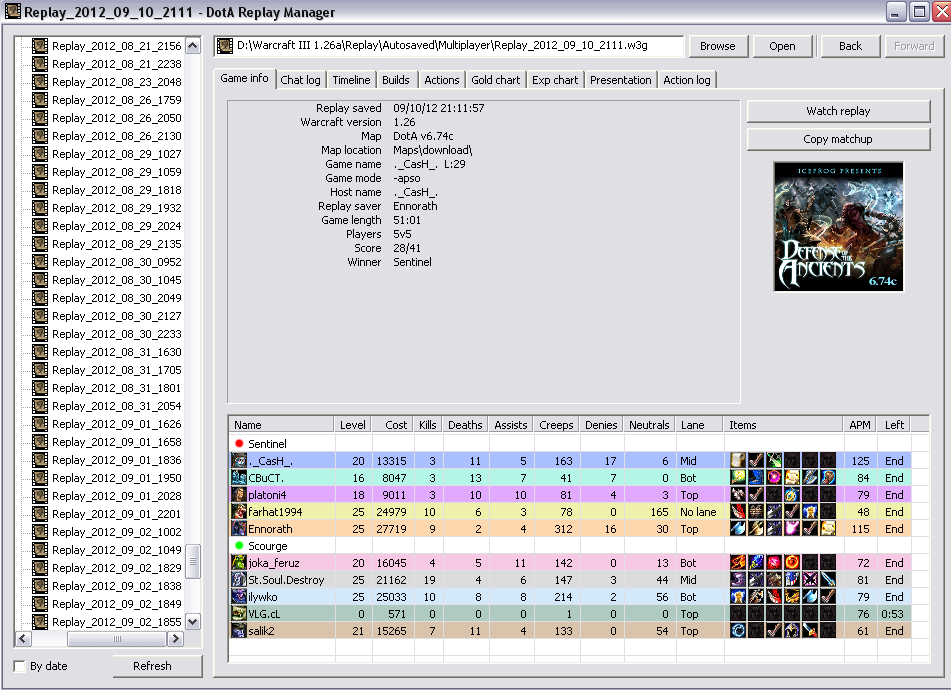Image resolution: width=951 pixels, height=690 pixels.
Task: Click the first item icon in ilywko's row
Action: point(738,597)
